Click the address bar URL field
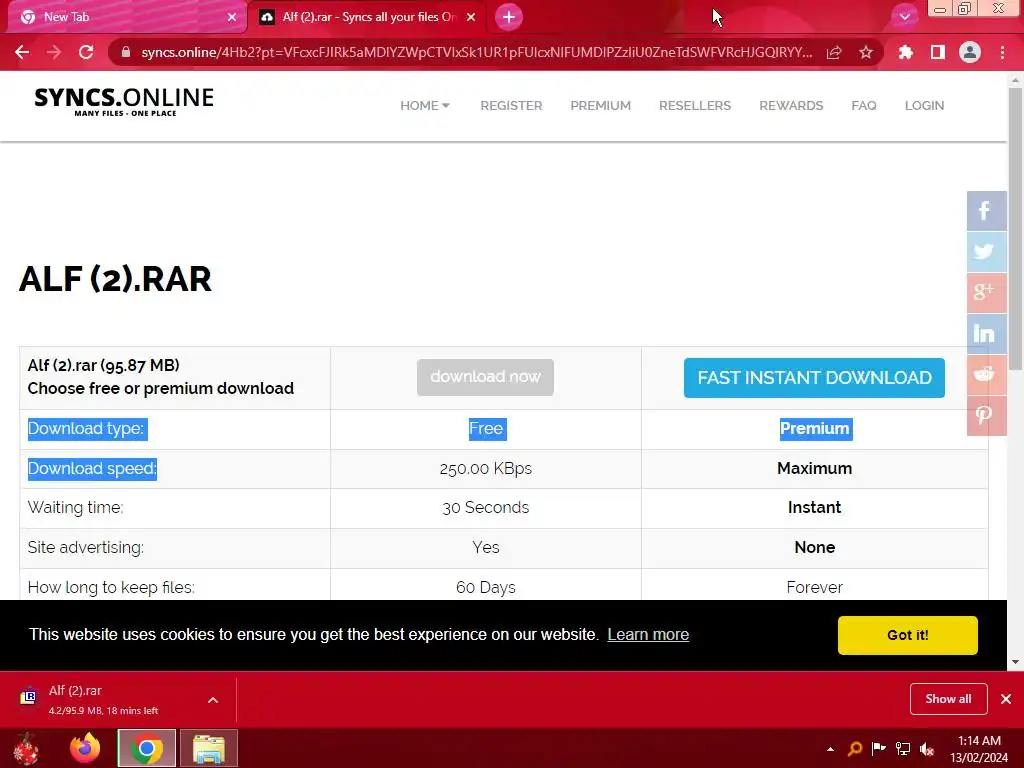The height and width of the screenshot is (768, 1024). coord(477,52)
